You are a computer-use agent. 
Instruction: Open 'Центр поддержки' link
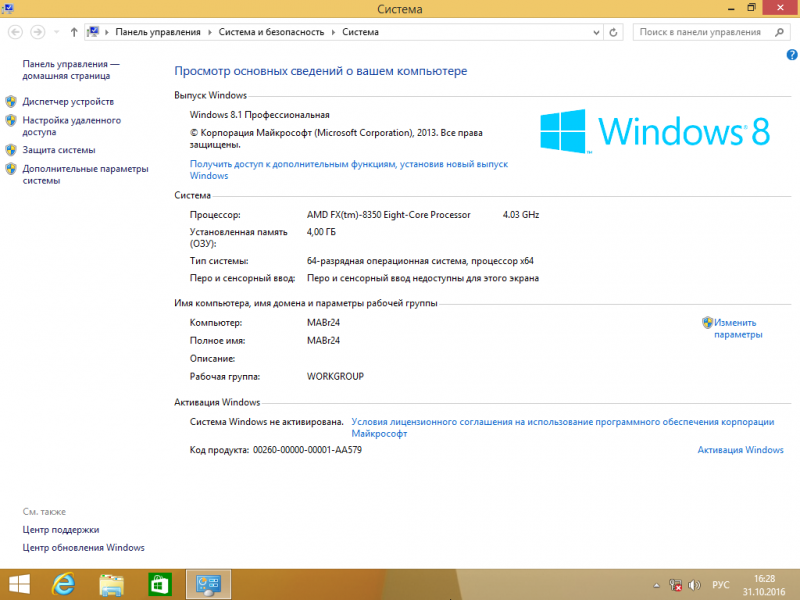(61, 530)
